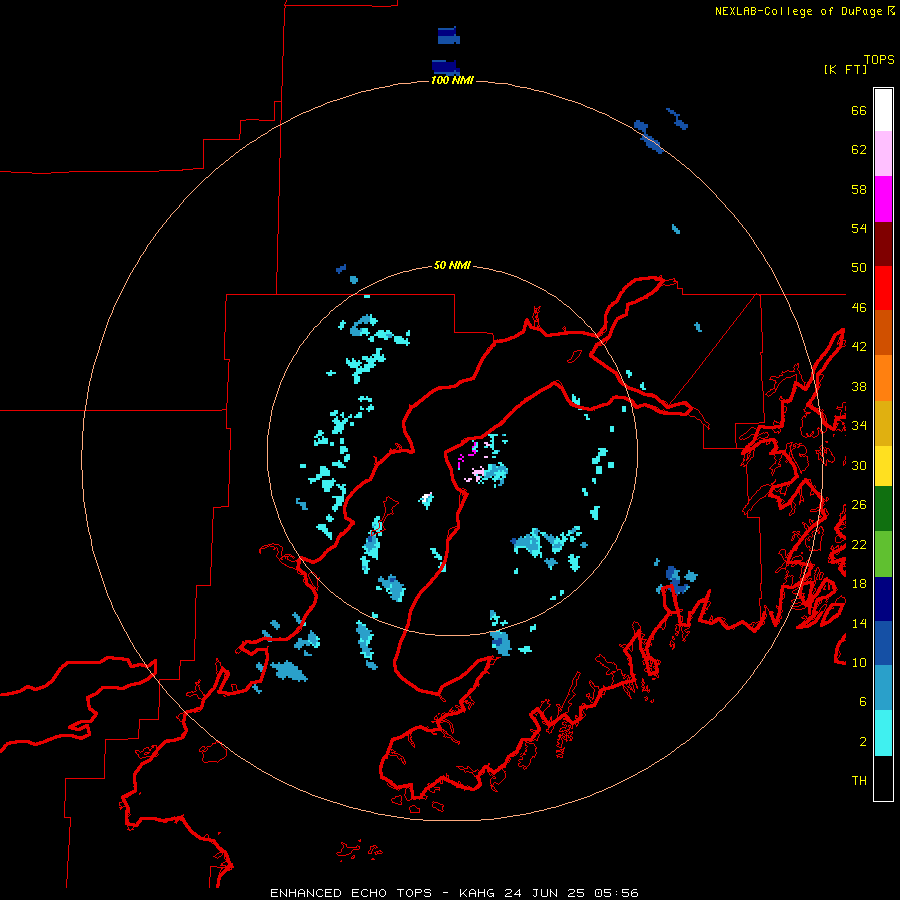Click the steel blue legend swatch
900x900 pixels.
tap(883, 688)
